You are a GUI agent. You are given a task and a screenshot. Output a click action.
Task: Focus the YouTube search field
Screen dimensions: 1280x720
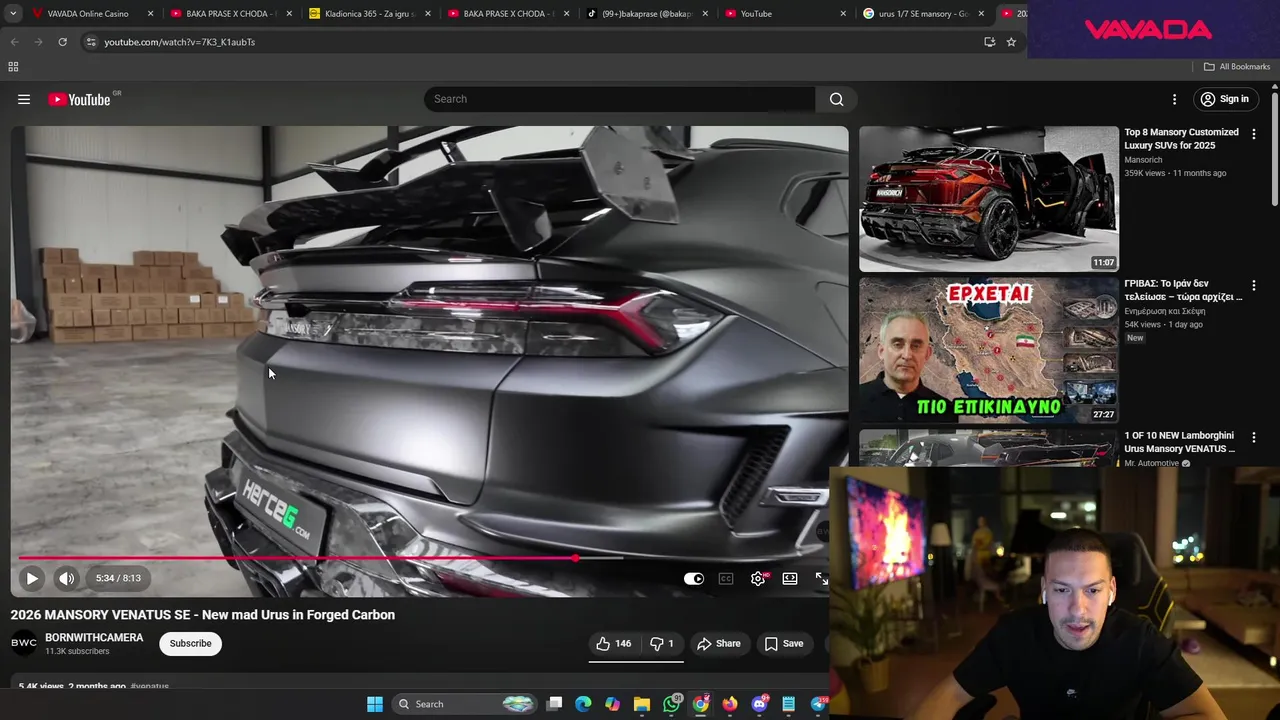620,99
